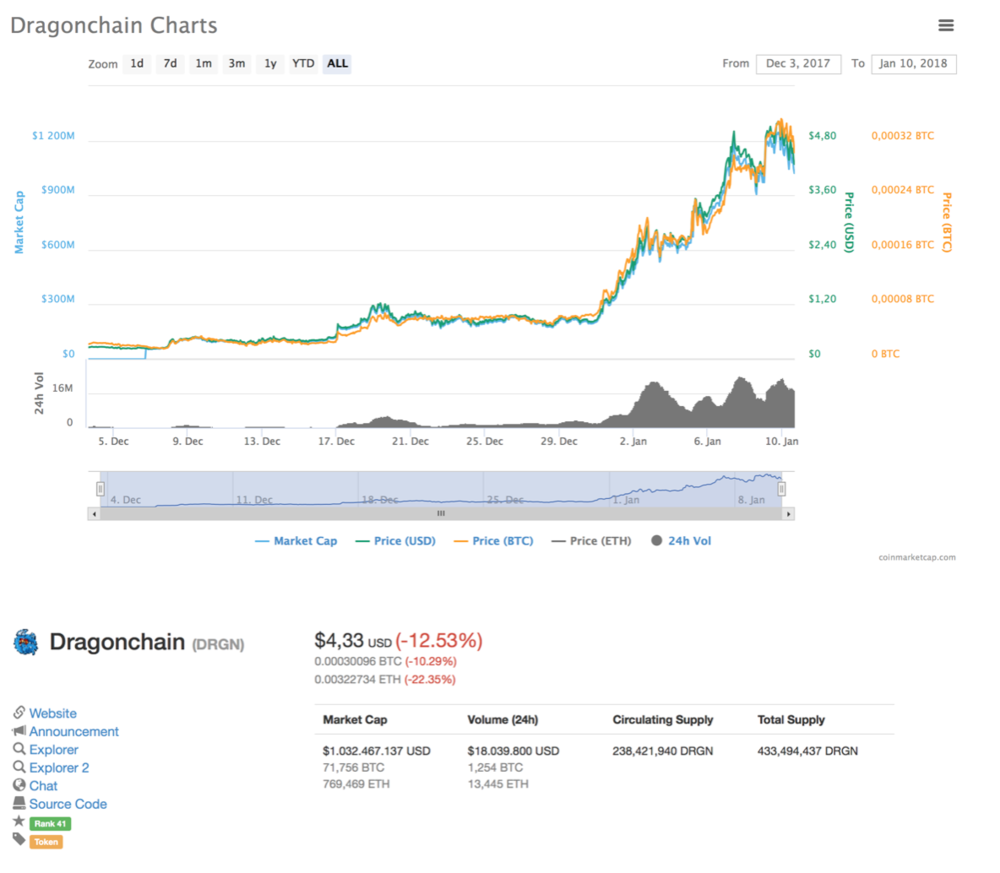
Task: Click the $1 200M market cap axis label
Action: [x=53, y=136]
